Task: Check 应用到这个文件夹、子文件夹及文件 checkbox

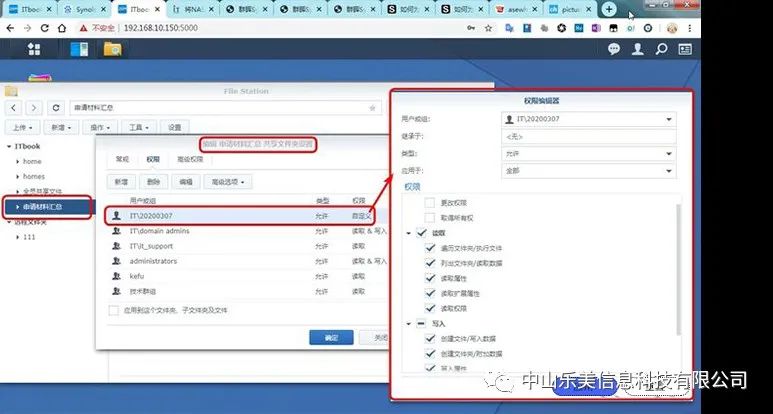Action: (x=113, y=310)
